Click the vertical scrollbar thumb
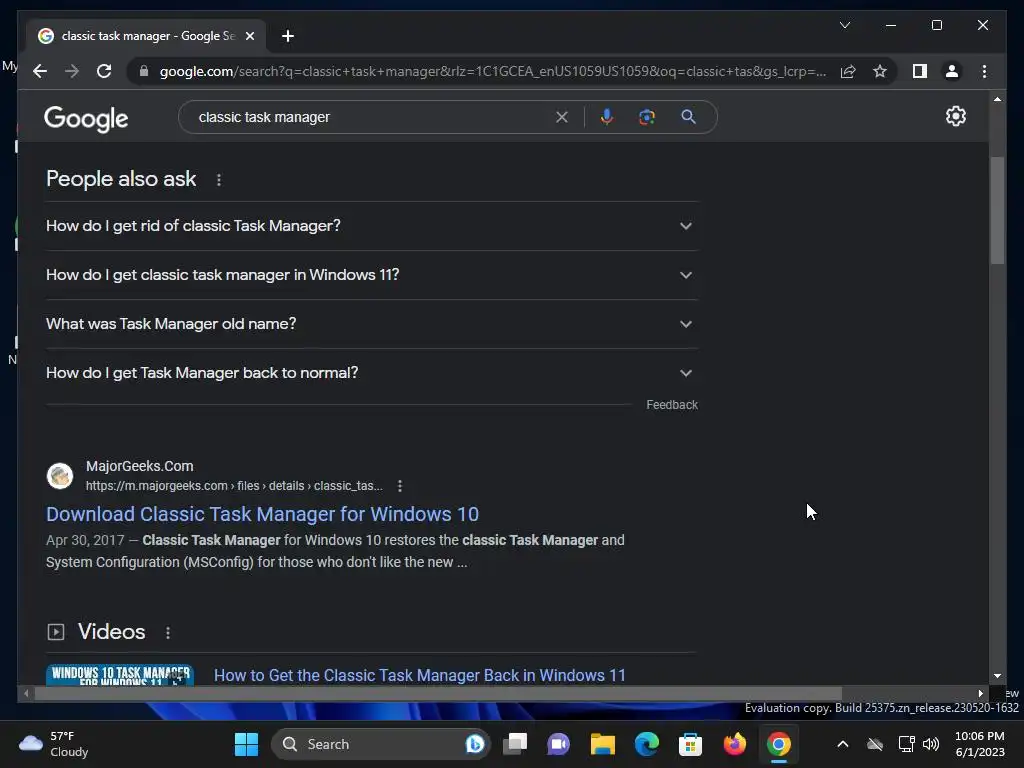 [997, 210]
